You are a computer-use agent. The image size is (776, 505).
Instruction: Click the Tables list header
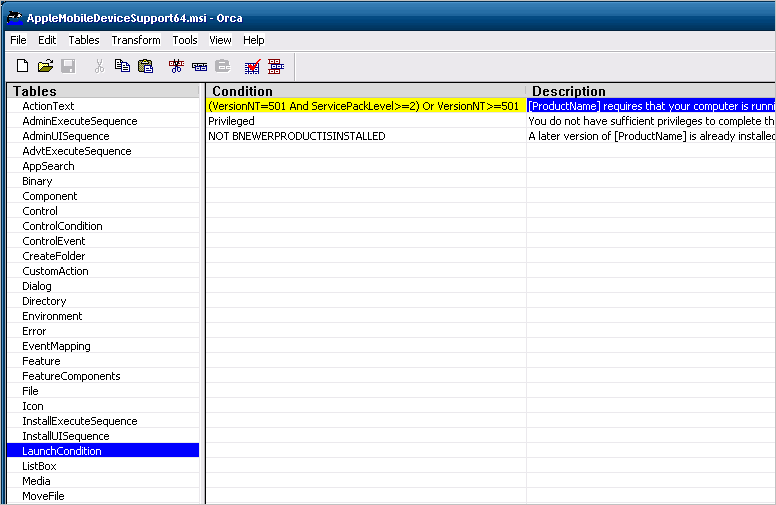pyautogui.click(x=103, y=91)
